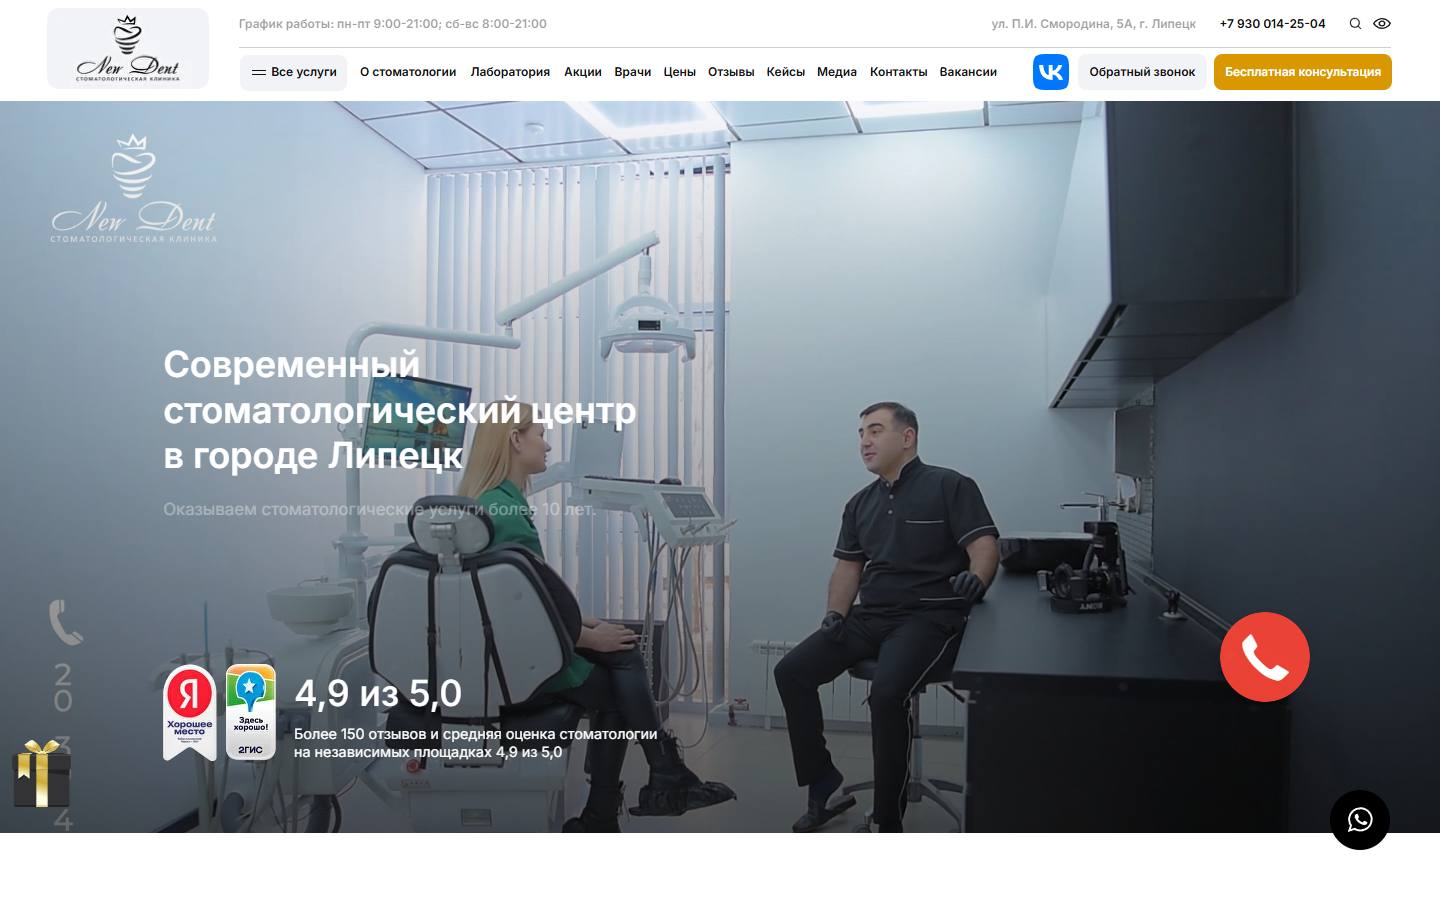Toggle the accessibility eye icon
1440x900 pixels.
(1382, 24)
